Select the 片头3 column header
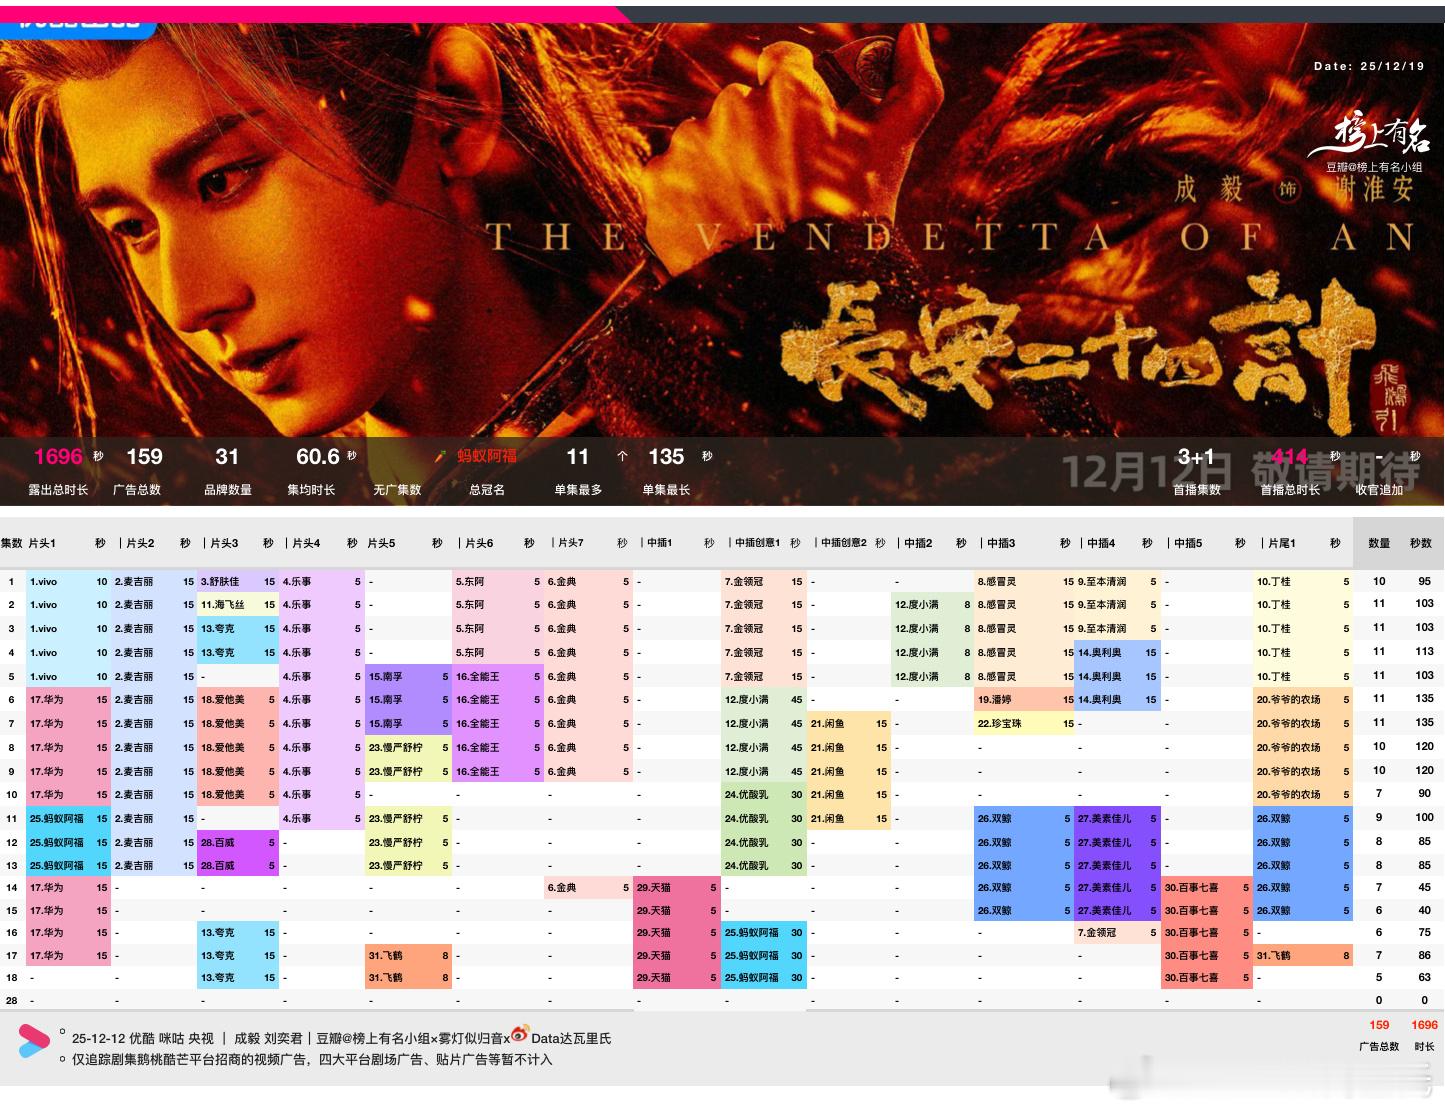Viewport: 1445px width, 1113px height. (224, 543)
